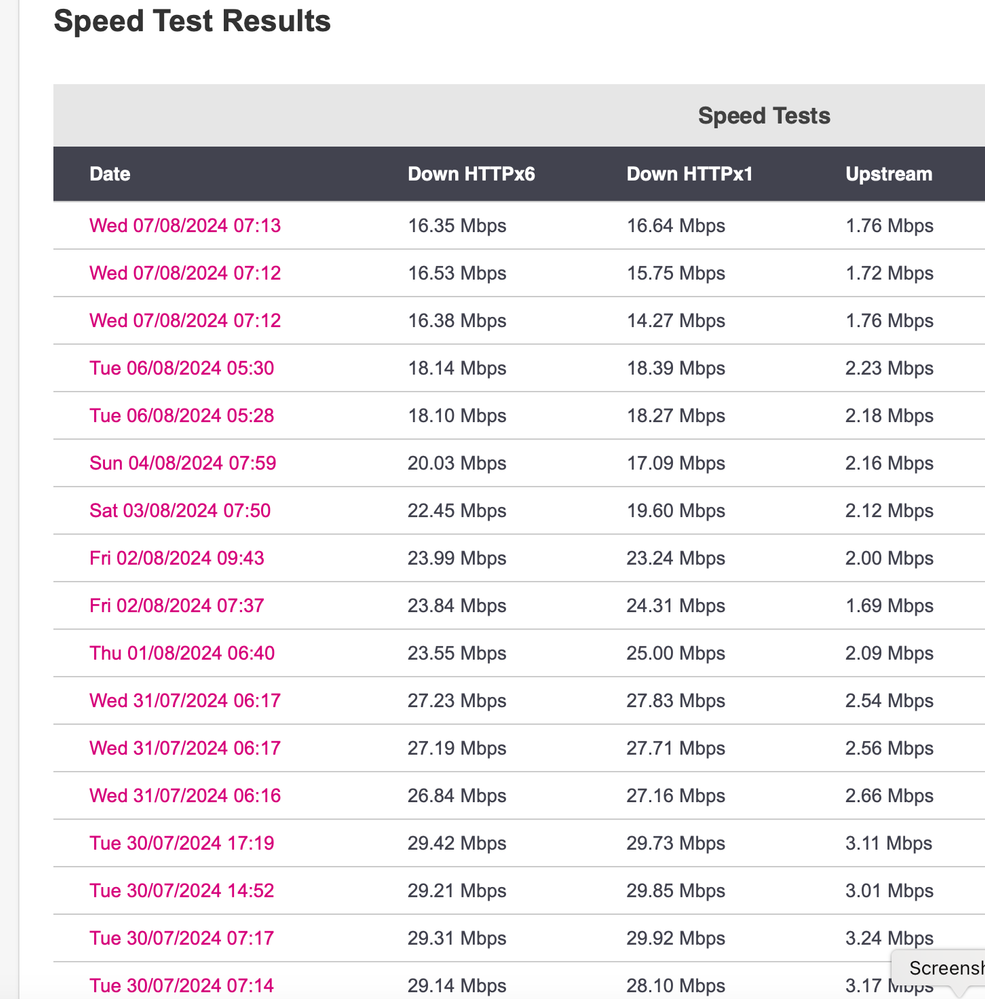
Task: Sort by Down HTTPx6 column
Action: pos(470,174)
